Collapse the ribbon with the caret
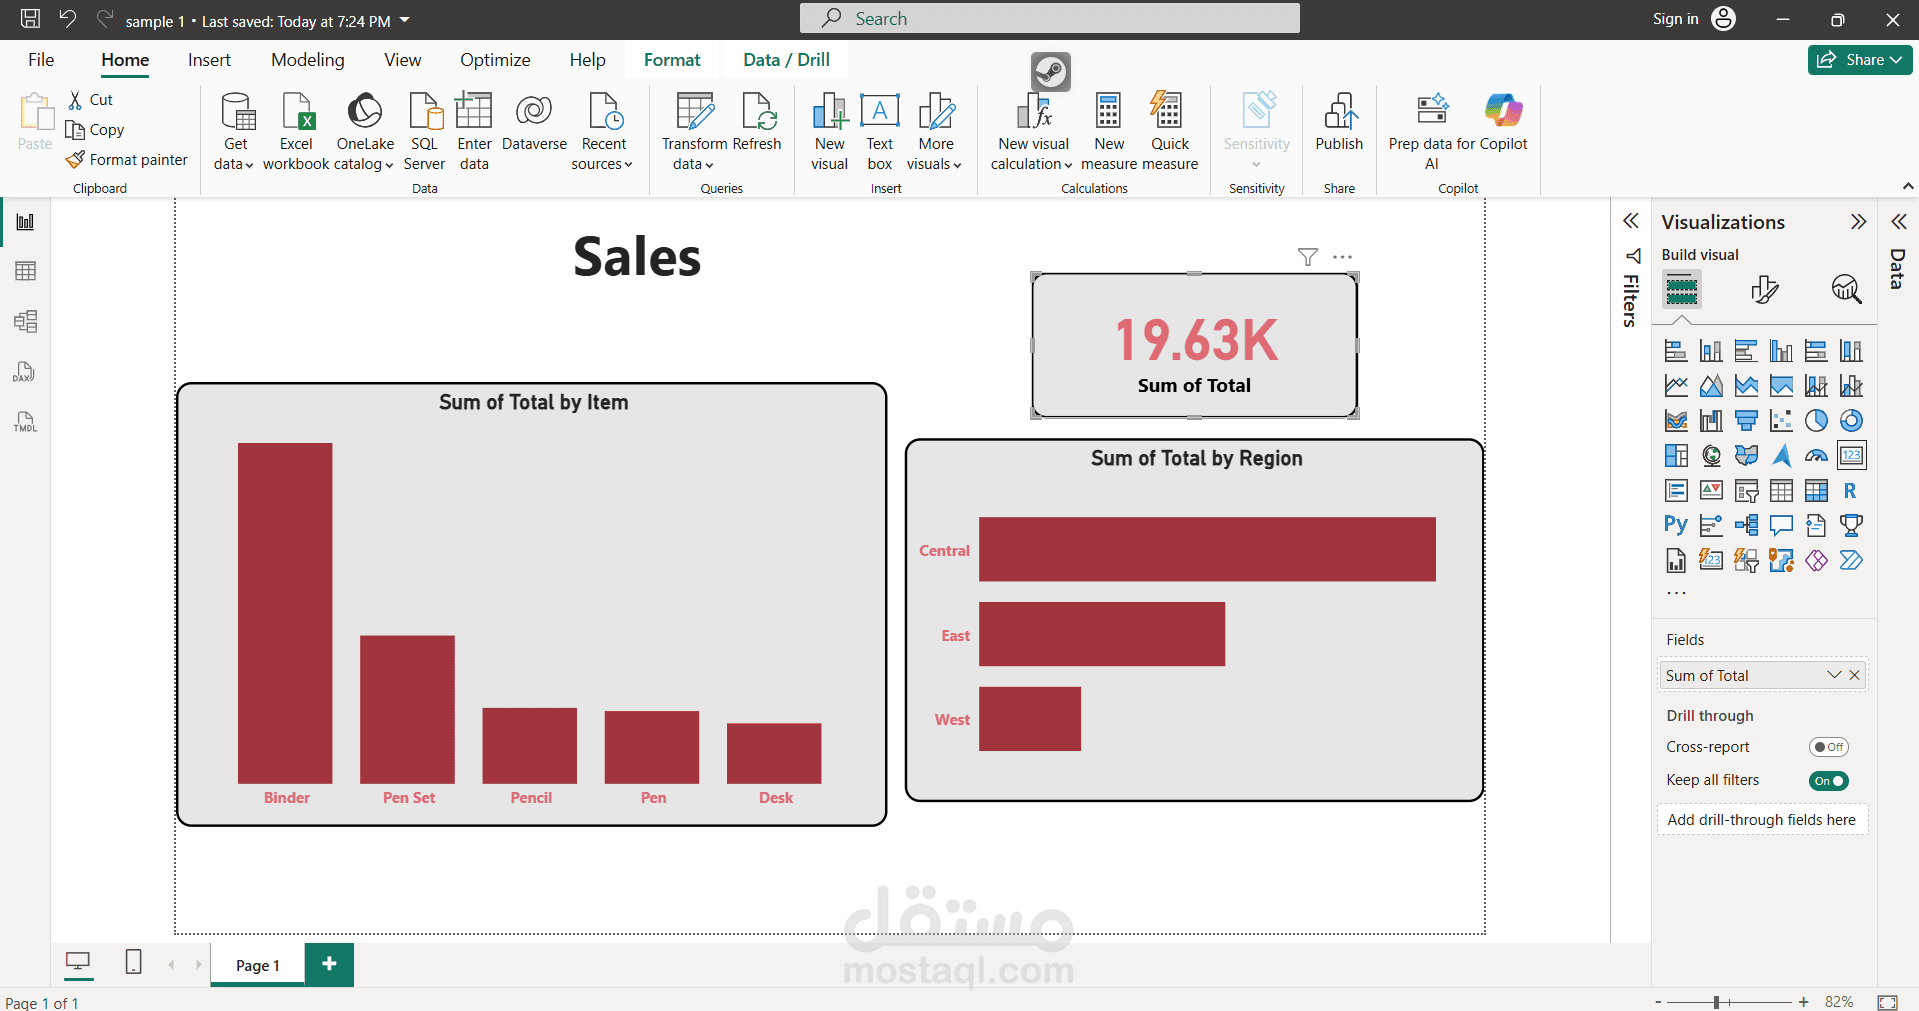 pyautogui.click(x=1907, y=186)
